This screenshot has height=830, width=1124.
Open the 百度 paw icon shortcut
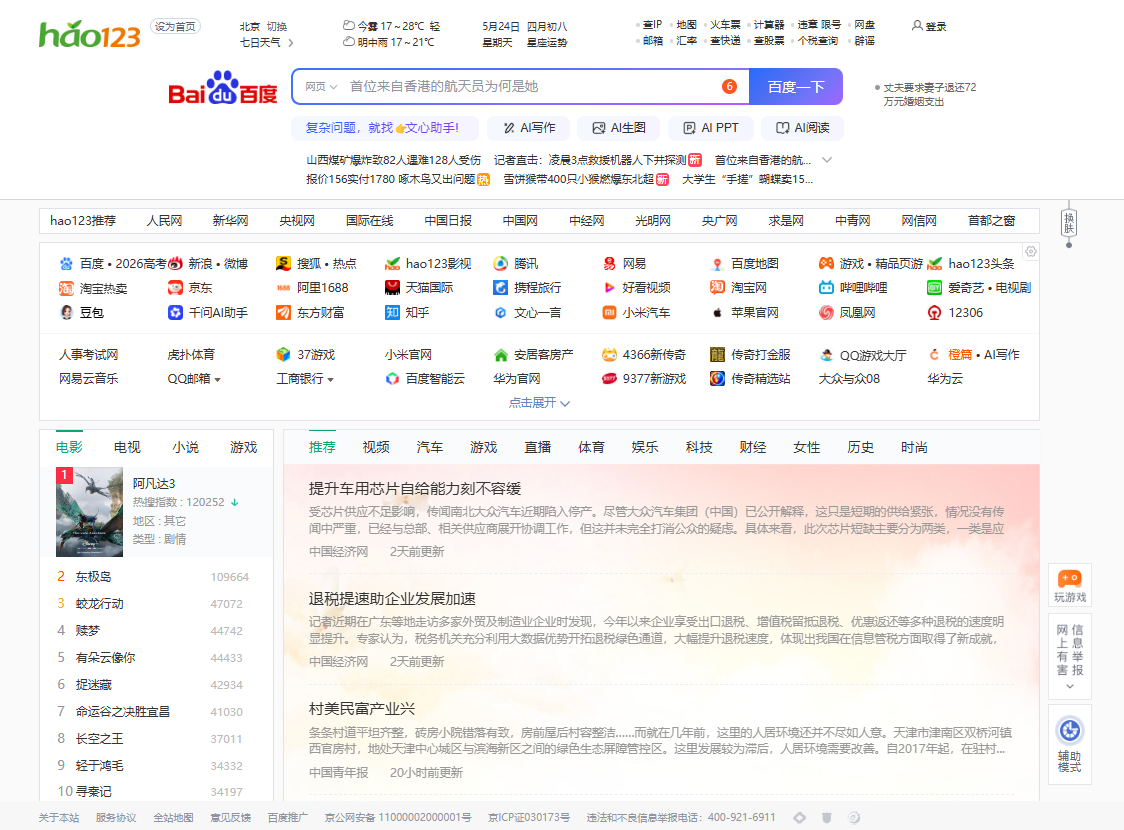(x=66, y=264)
